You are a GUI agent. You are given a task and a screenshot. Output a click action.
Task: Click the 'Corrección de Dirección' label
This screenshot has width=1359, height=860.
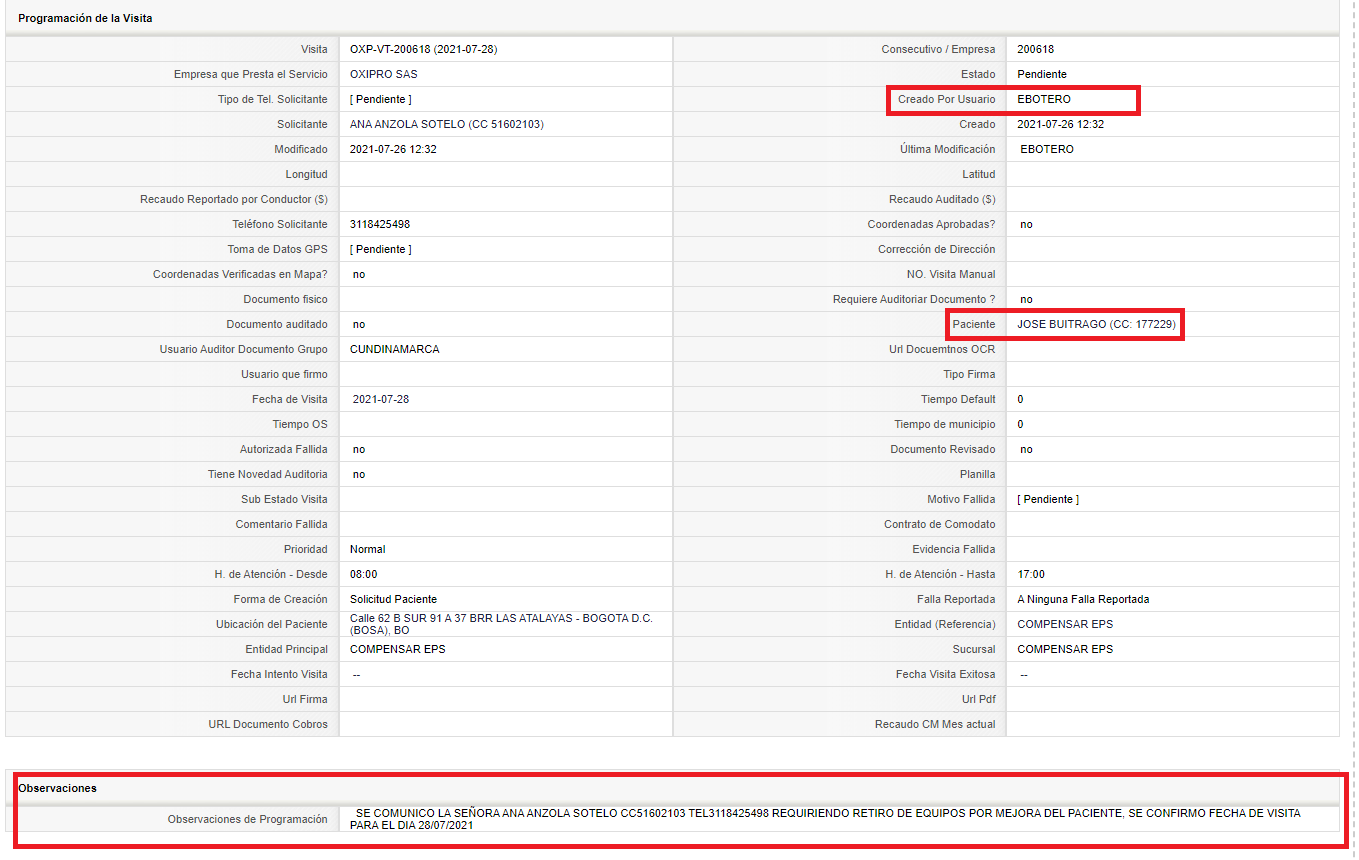[937, 249]
